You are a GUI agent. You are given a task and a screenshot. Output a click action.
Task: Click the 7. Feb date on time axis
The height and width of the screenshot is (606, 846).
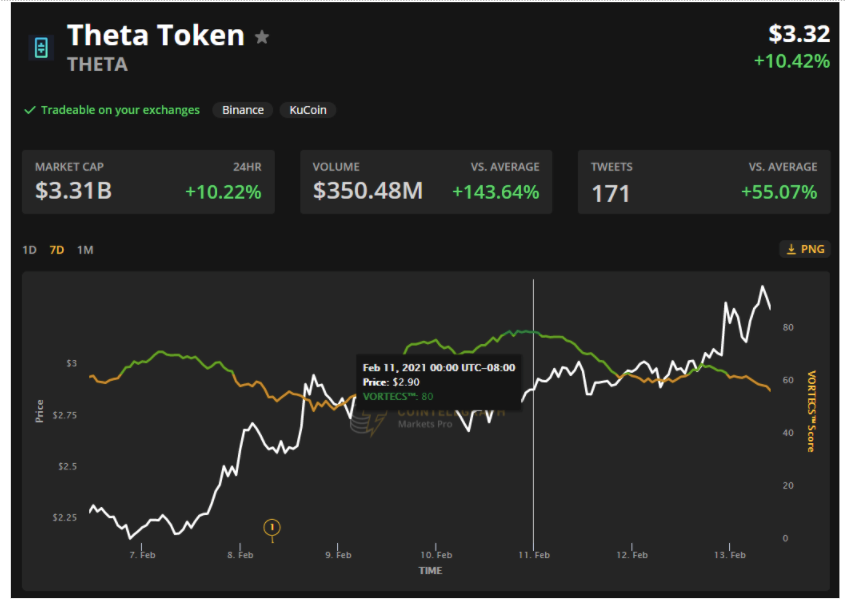tap(142, 555)
